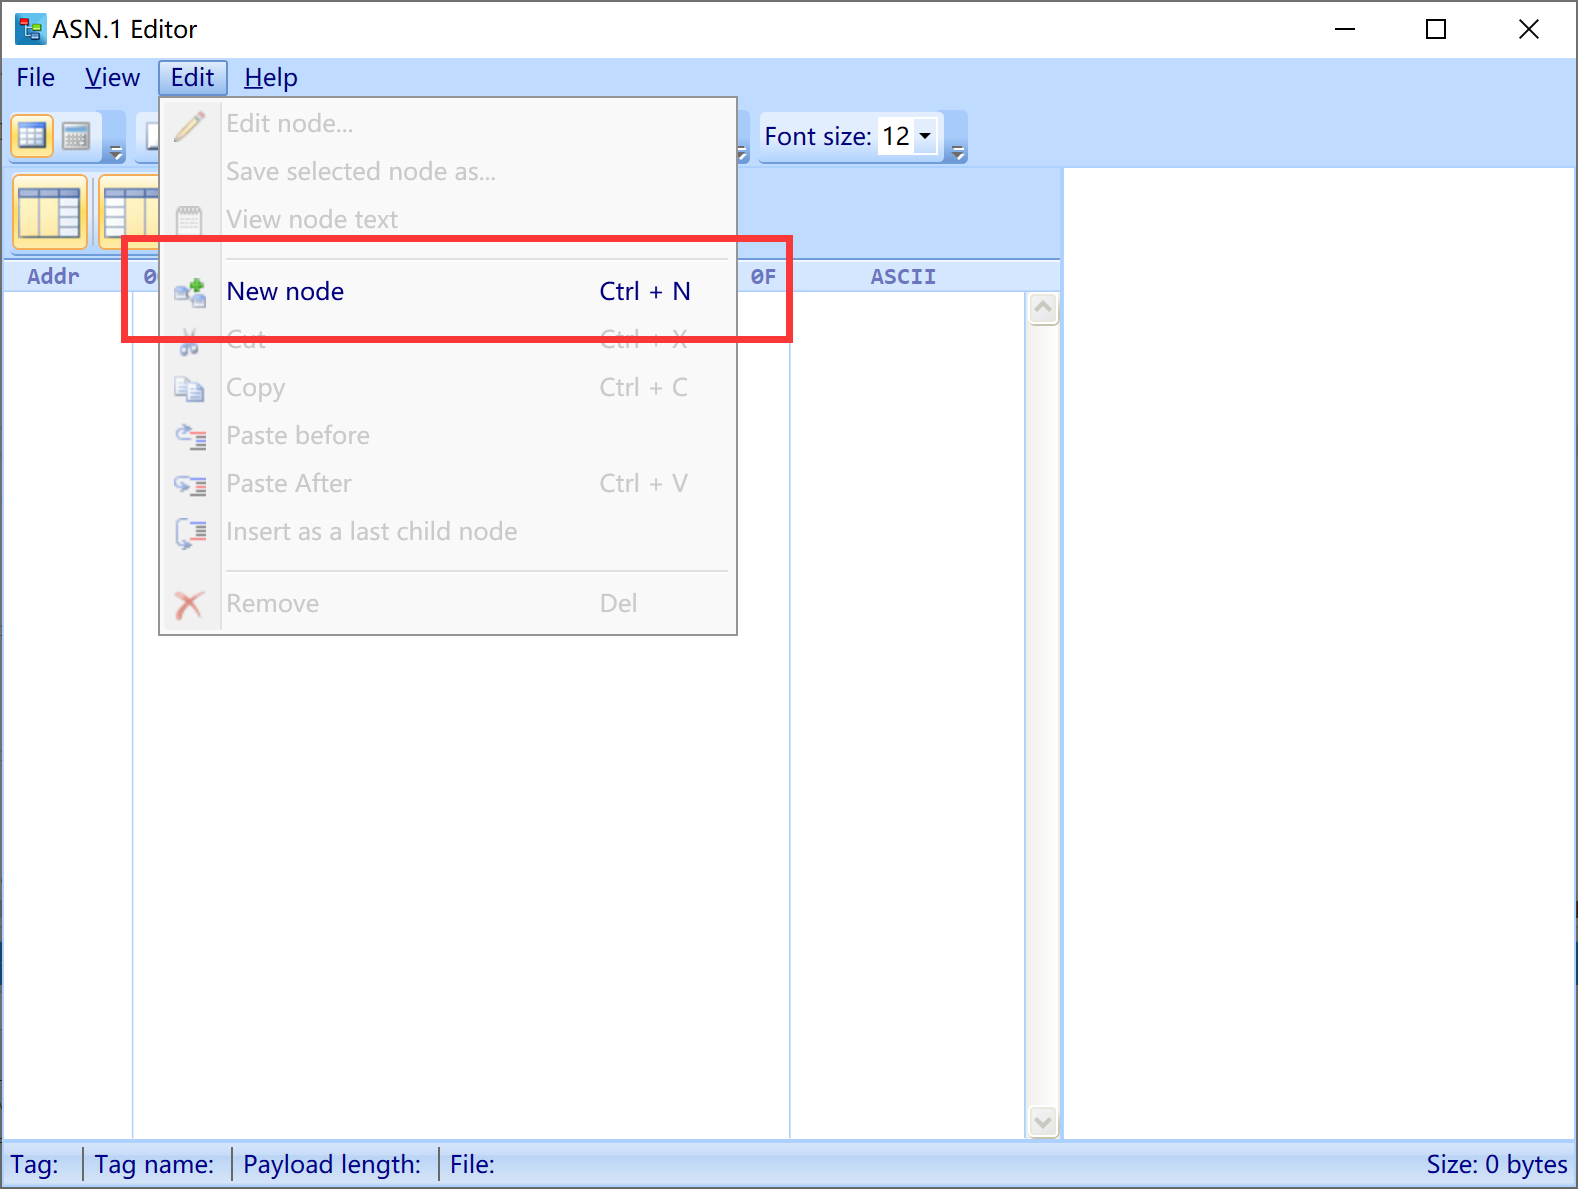Click the File: status bar field
Viewport: 1578px width, 1189px height.
(472, 1165)
